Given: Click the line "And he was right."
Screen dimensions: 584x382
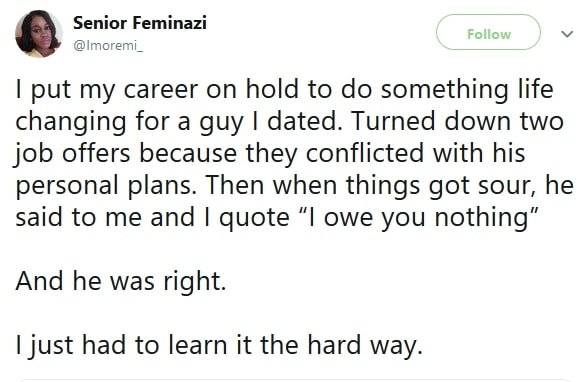Looking at the screenshot, I should [121, 281].
